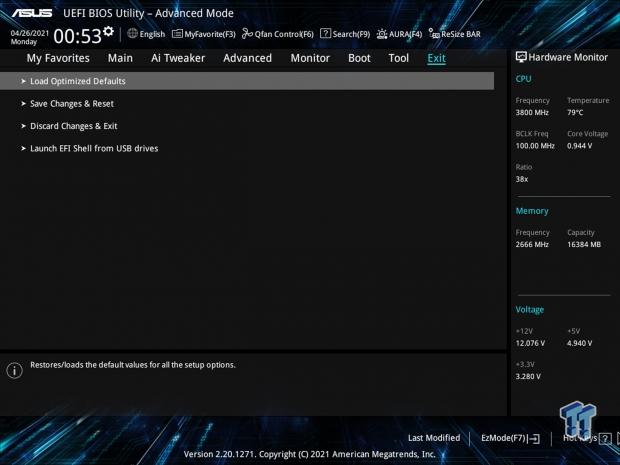This screenshot has height=465, width=620.
Task: Click CPU frequency value 3800 MHz
Action: (x=532, y=113)
